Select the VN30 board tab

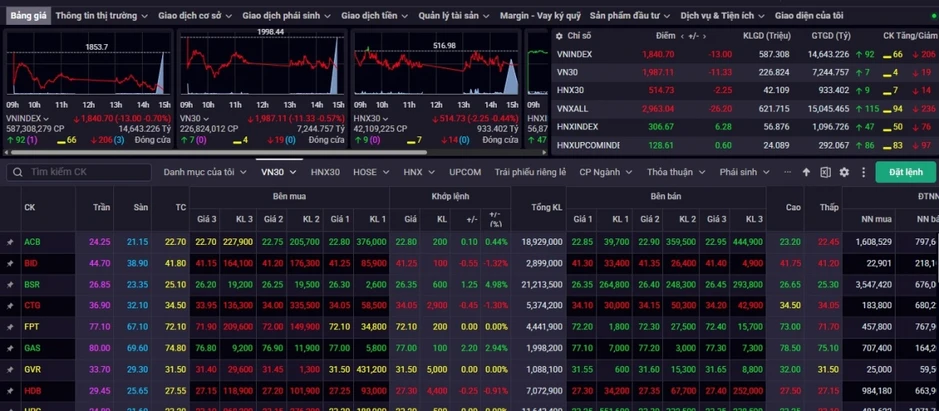pos(278,172)
